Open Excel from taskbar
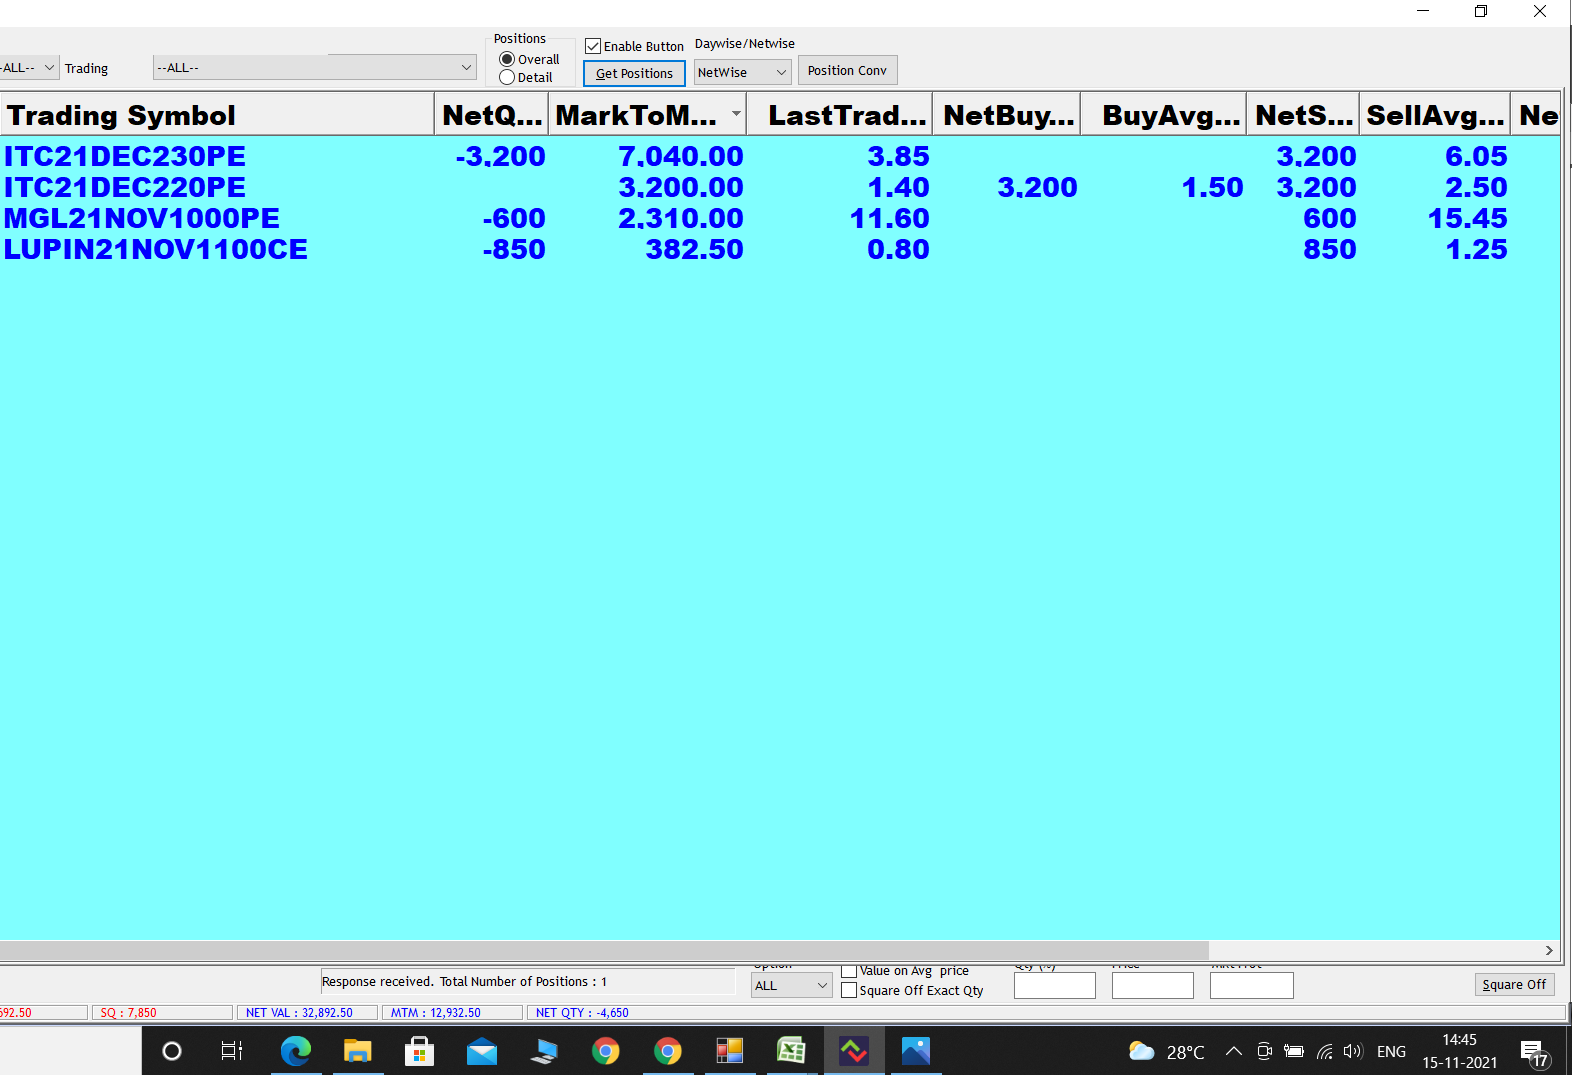This screenshot has width=1572, height=1075. 791,1051
